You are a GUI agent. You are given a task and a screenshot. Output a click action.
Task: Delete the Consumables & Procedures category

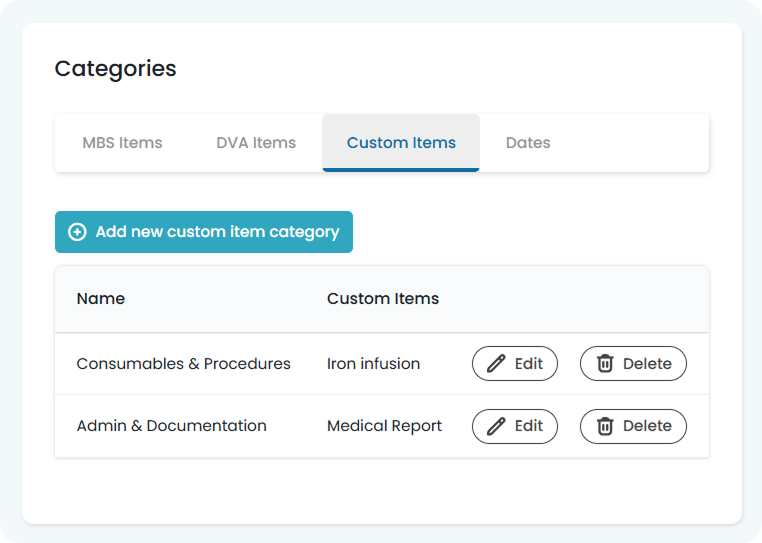point(633,364)
